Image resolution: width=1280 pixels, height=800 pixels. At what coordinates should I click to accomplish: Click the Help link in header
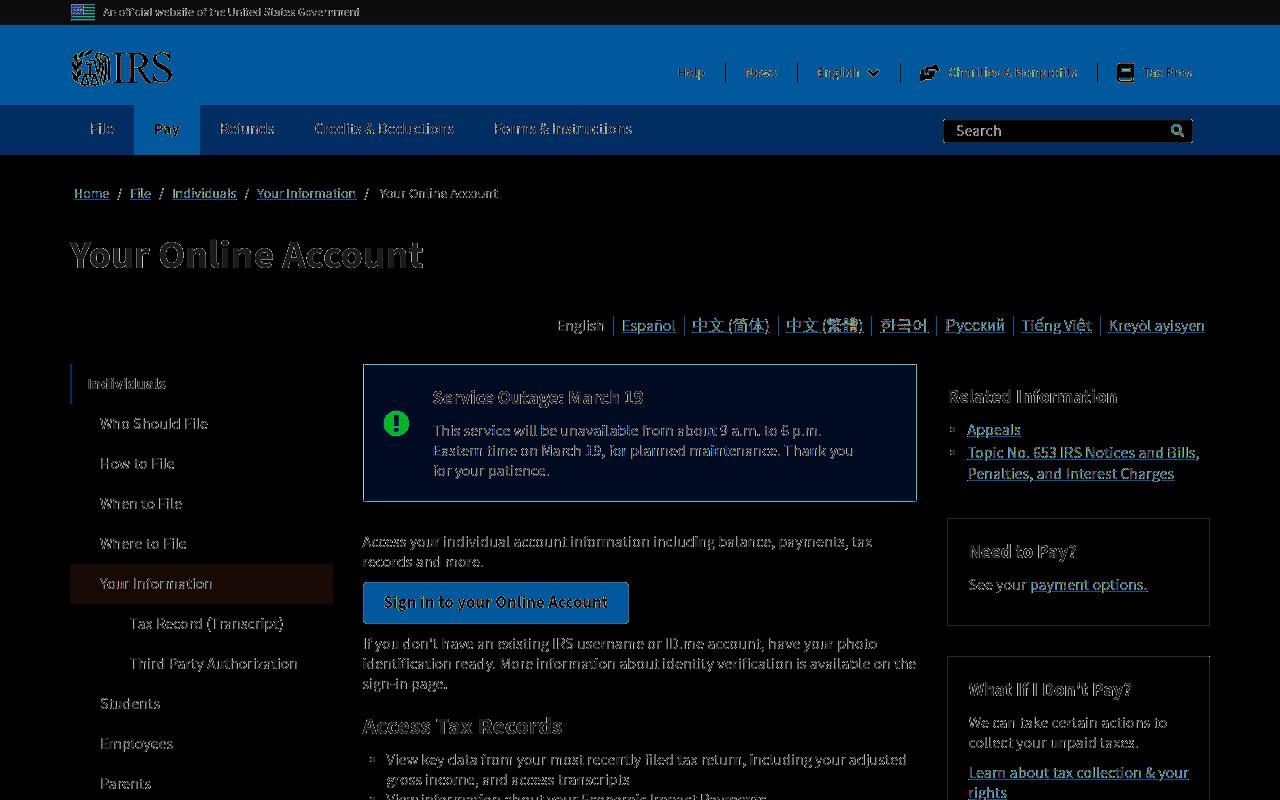(x=691, y=72)
